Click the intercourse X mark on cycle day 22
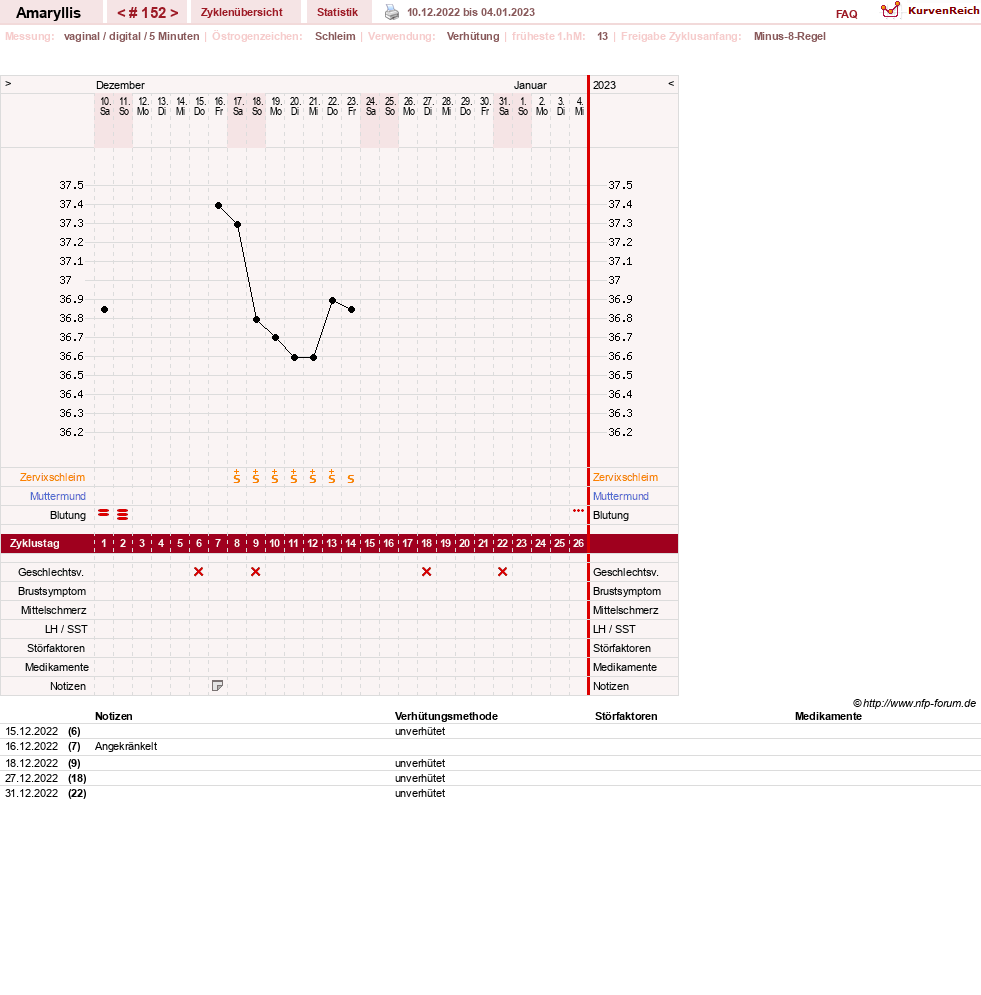The width and height of the screenshot is (981, 995). [503, 572]
